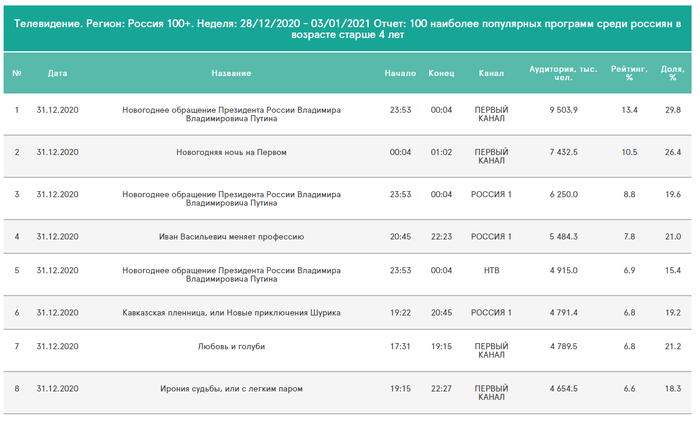
Task: Select the start time 20:45 in row 4
Action: [400, 237]
